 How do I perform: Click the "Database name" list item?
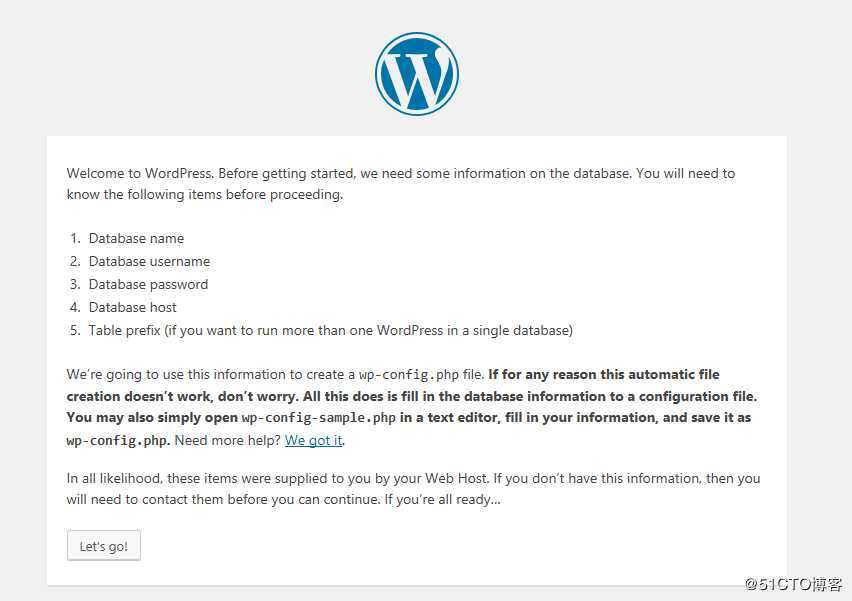pos(136,239)
